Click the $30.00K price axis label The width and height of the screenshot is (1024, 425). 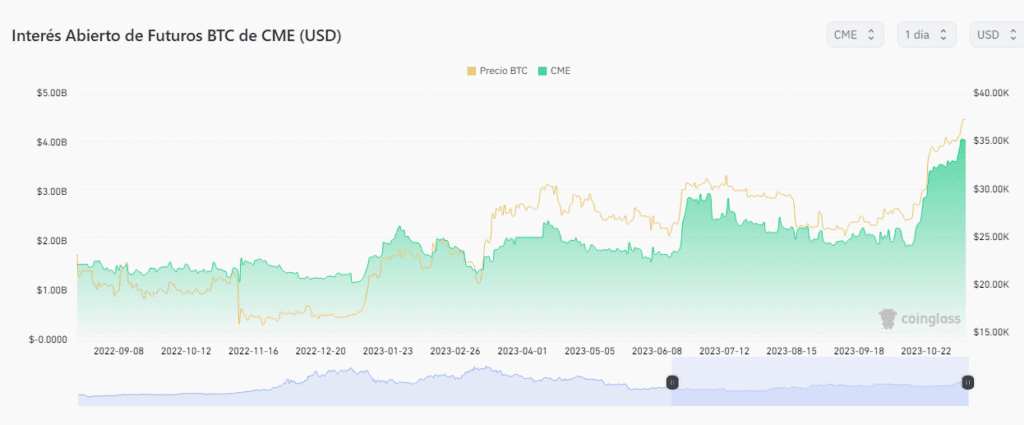pyautogui.click(x=991, y=189)
